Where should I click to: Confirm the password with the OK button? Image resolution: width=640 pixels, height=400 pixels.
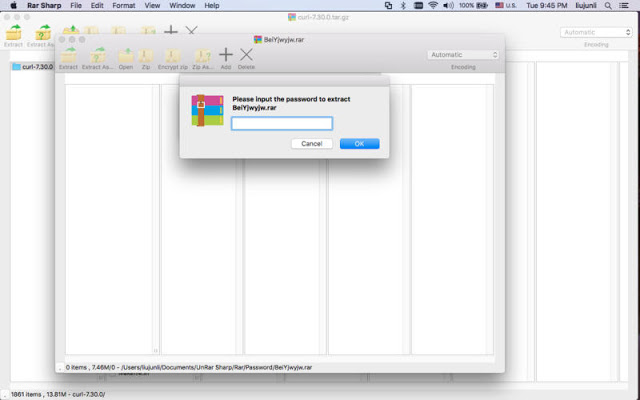click(x=360, y=144)
